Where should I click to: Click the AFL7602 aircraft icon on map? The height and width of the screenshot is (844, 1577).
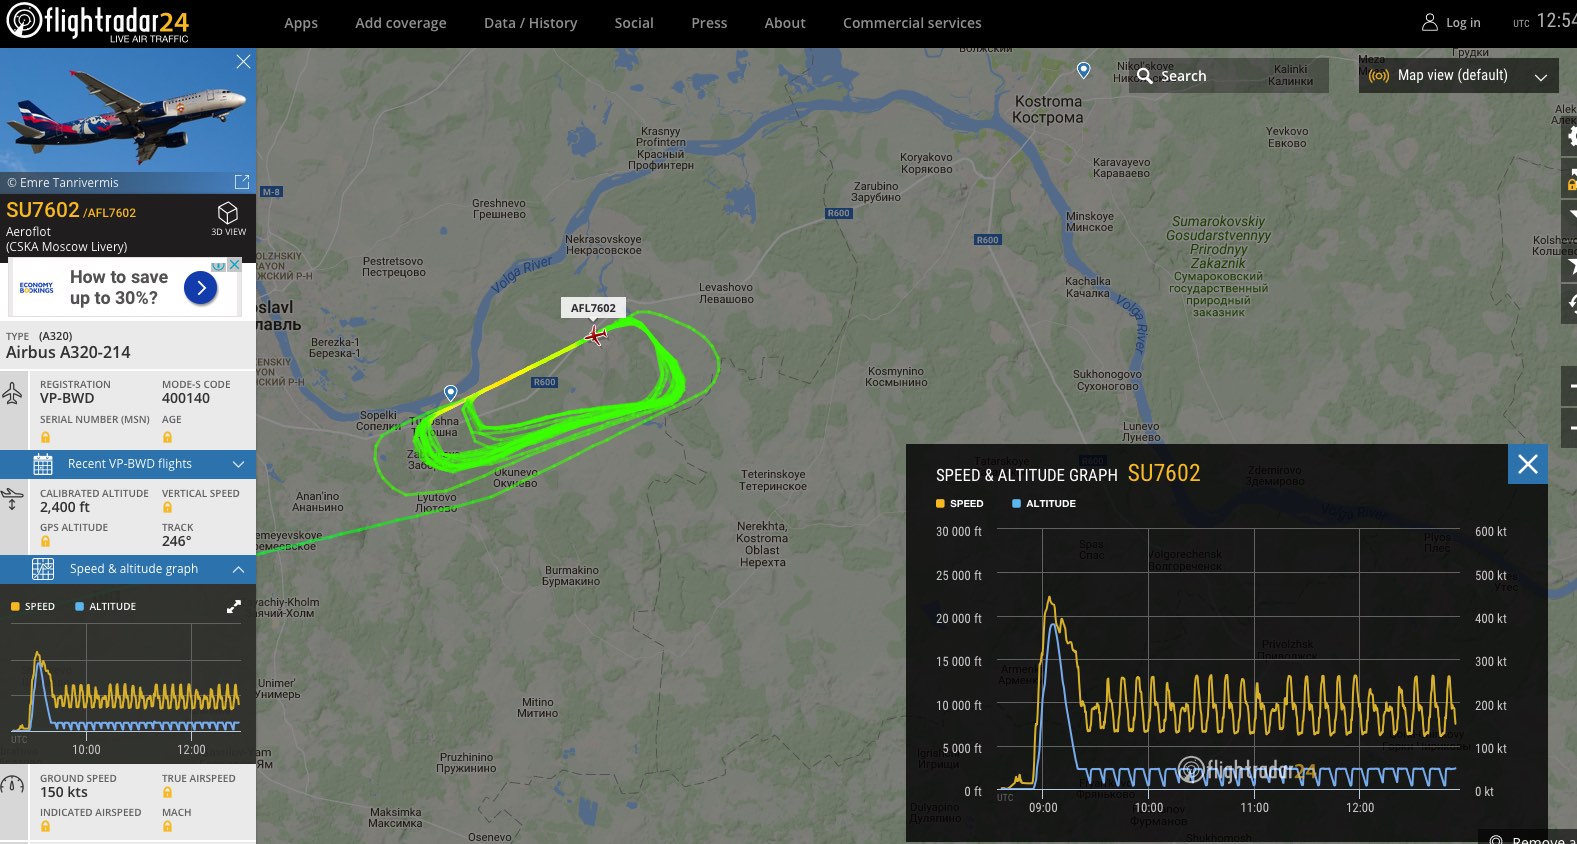coord(596,336)
